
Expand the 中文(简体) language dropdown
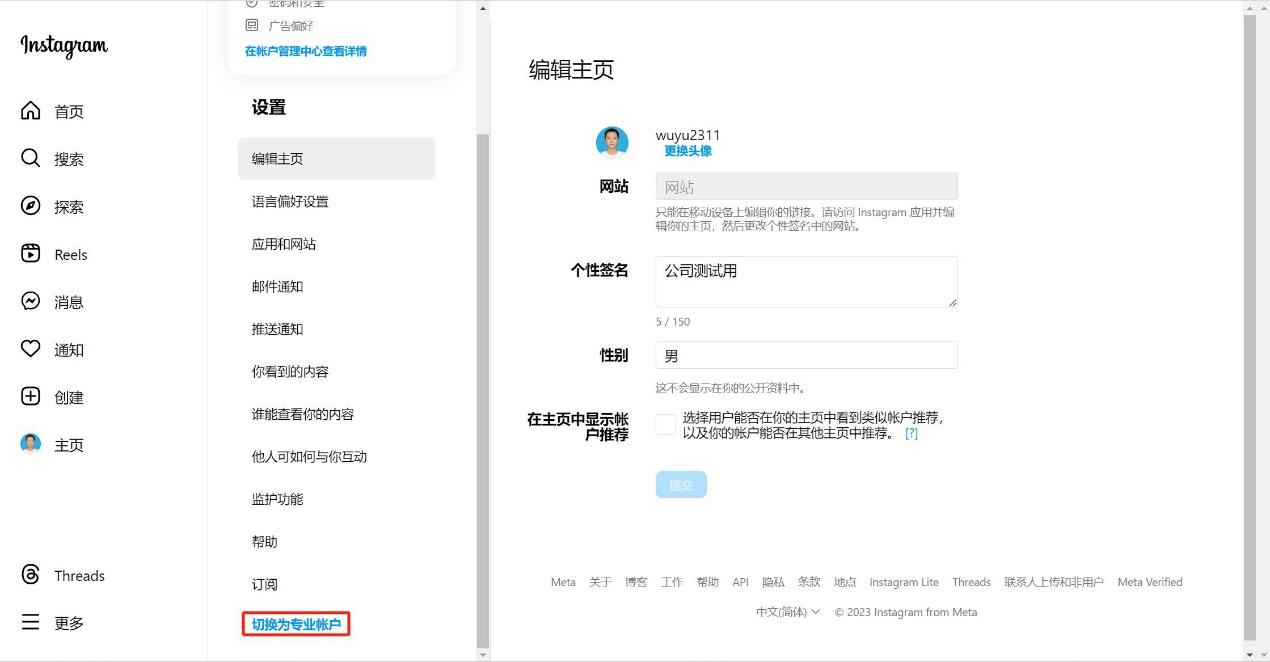[788, 612]
